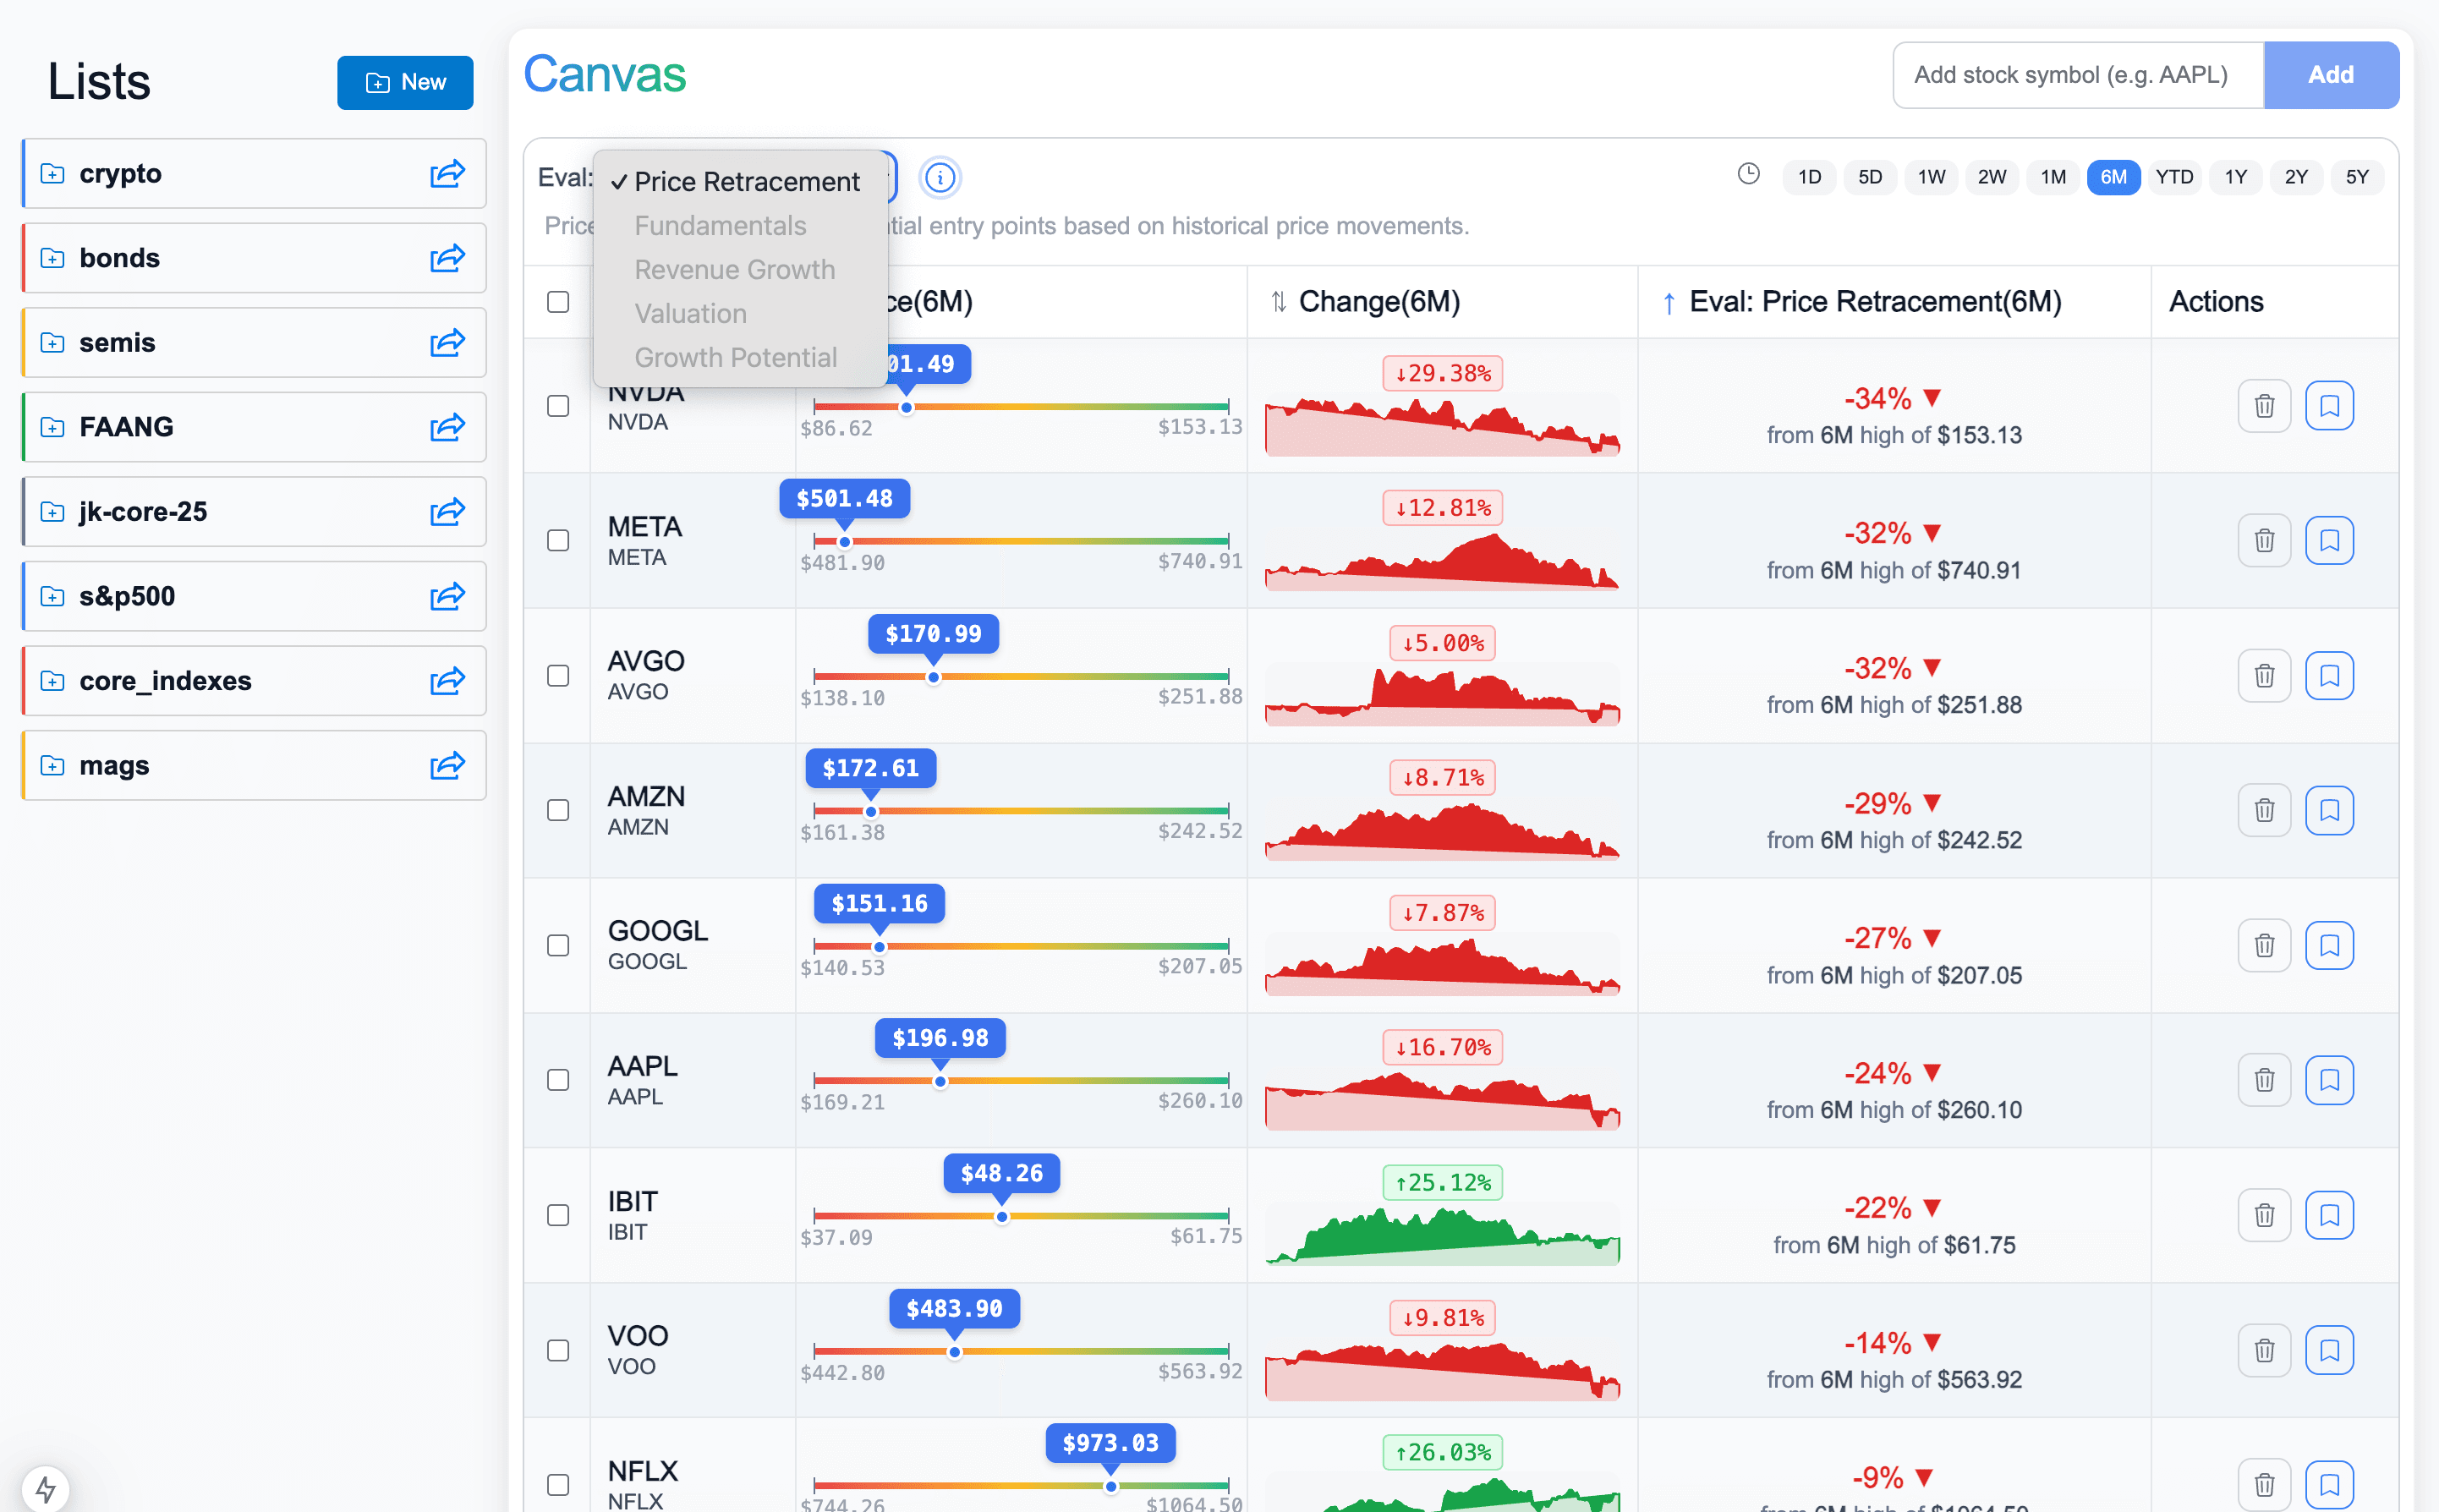Click the lightning bolt icon
Screen dimensions: 2439x1512
45,1489
